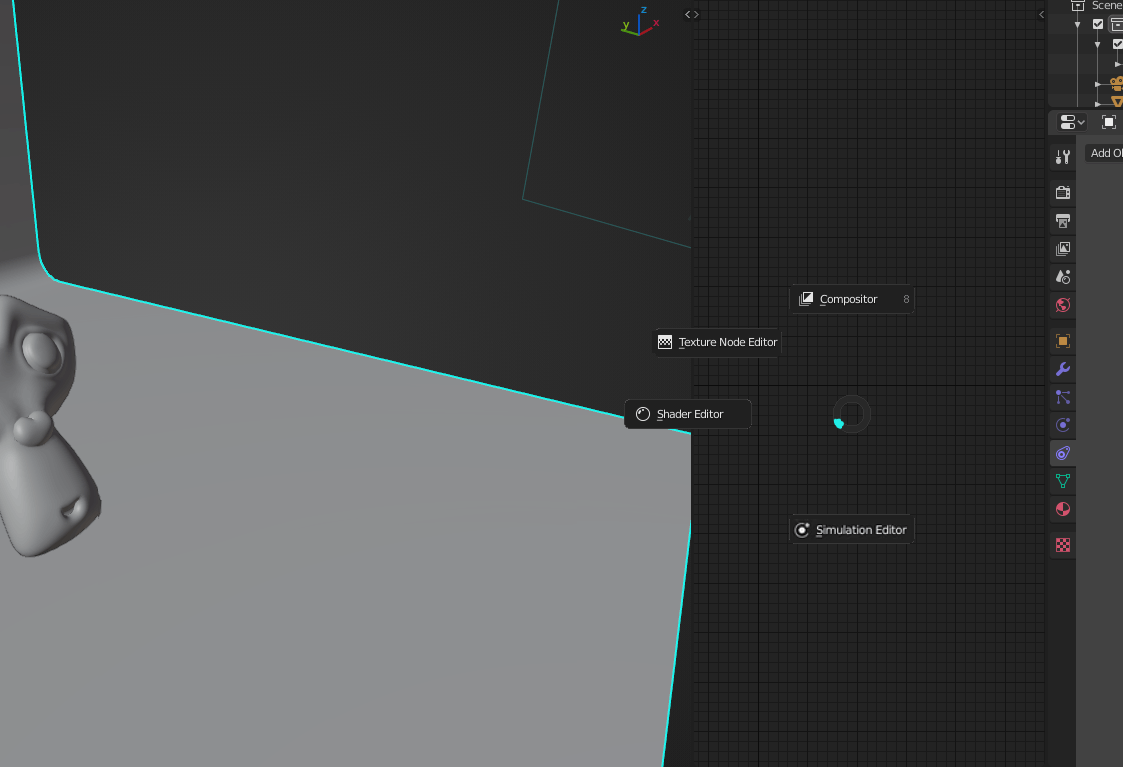Click the "Add O…" button in Properties
Viewport: 1123px width, 767px height.
pos(1104,153)
